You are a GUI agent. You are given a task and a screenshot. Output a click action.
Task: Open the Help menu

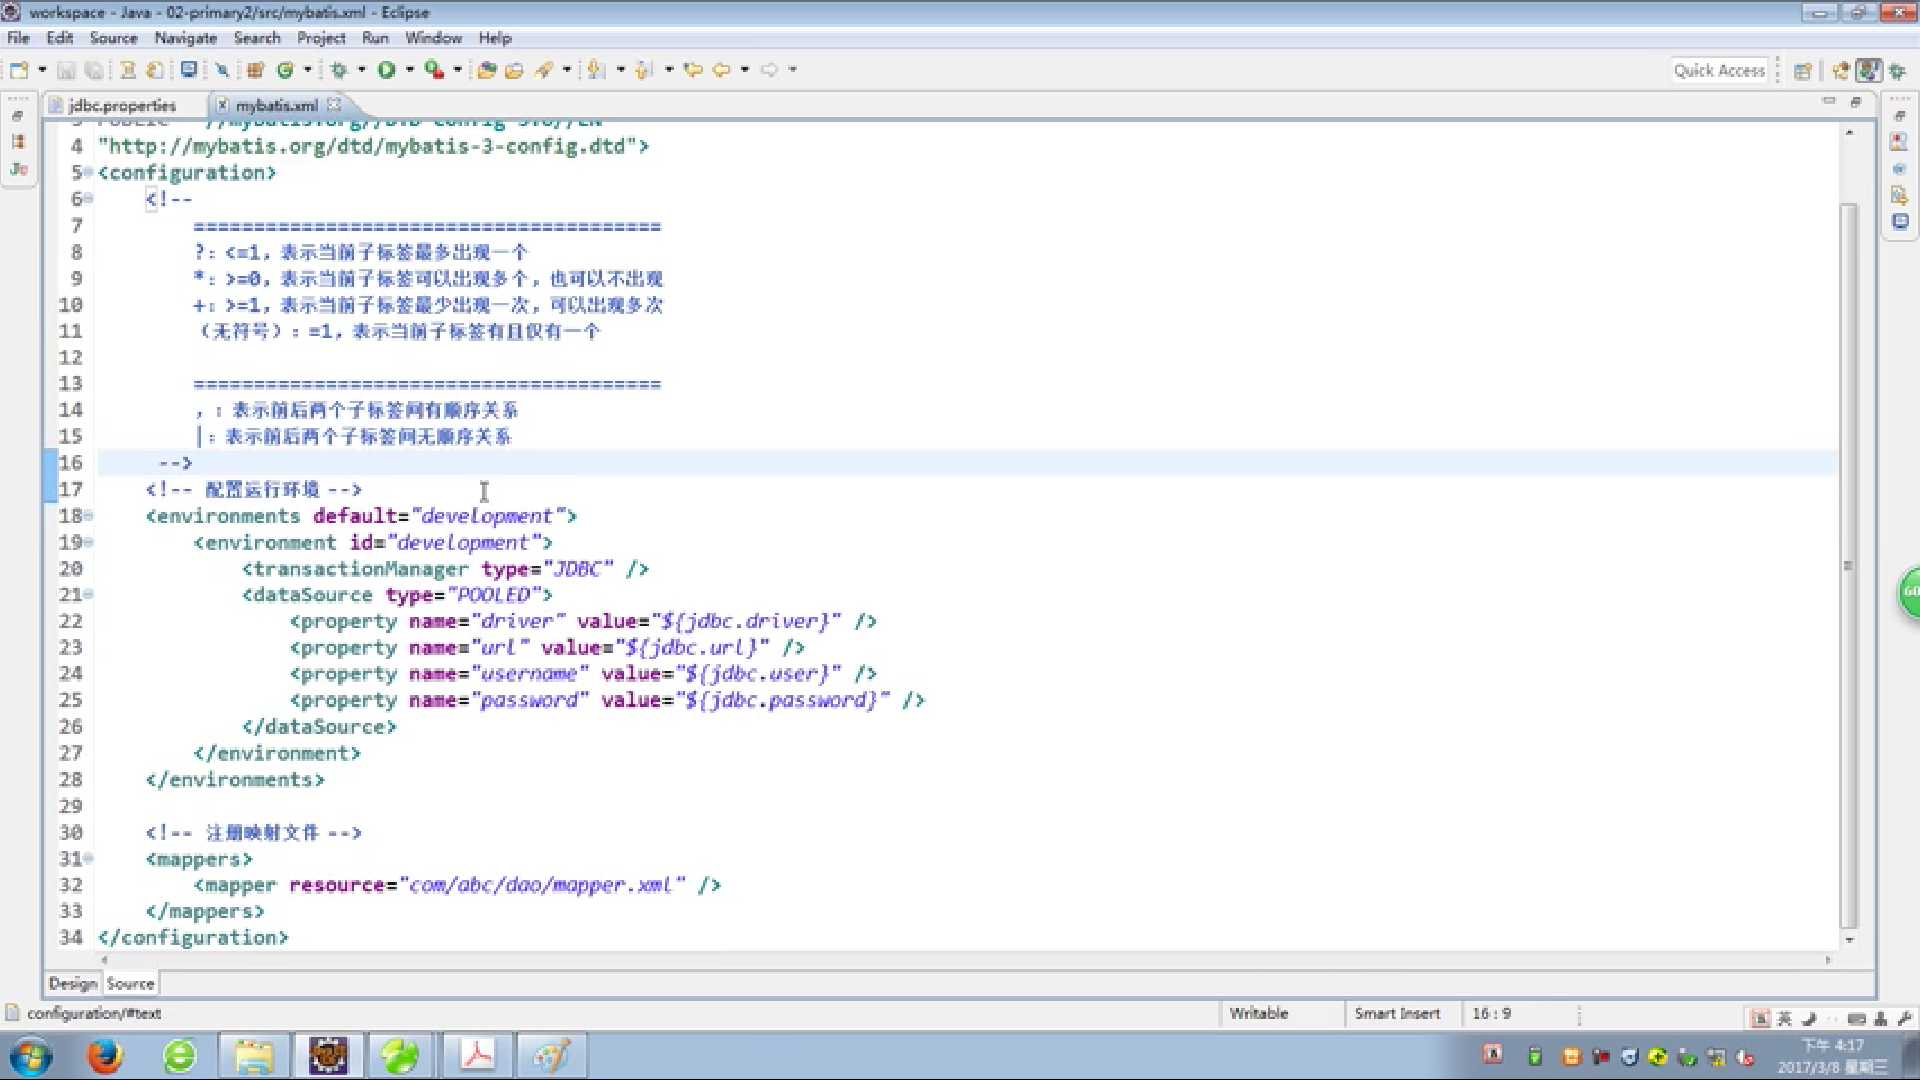click(495, 38)
